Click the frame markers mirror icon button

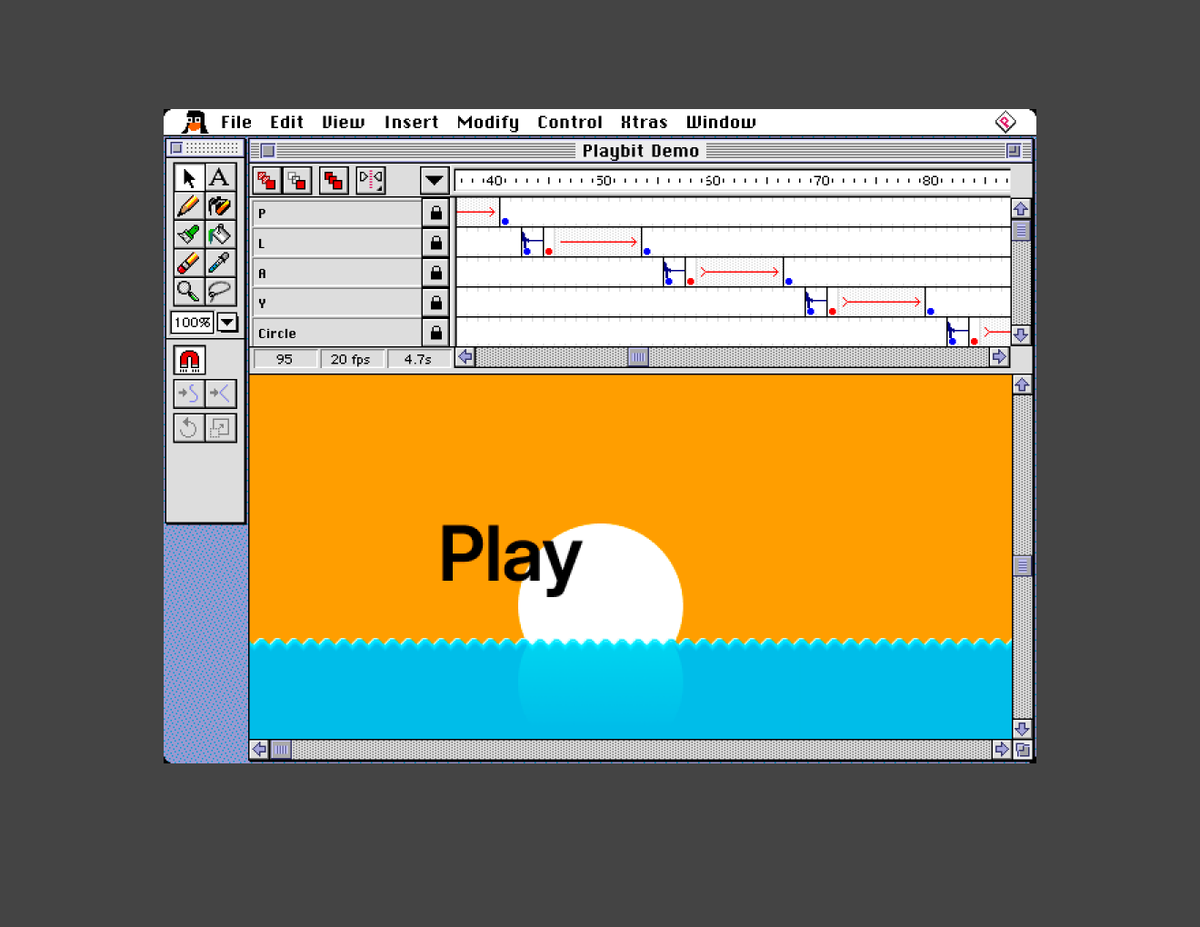click(371, 180)
